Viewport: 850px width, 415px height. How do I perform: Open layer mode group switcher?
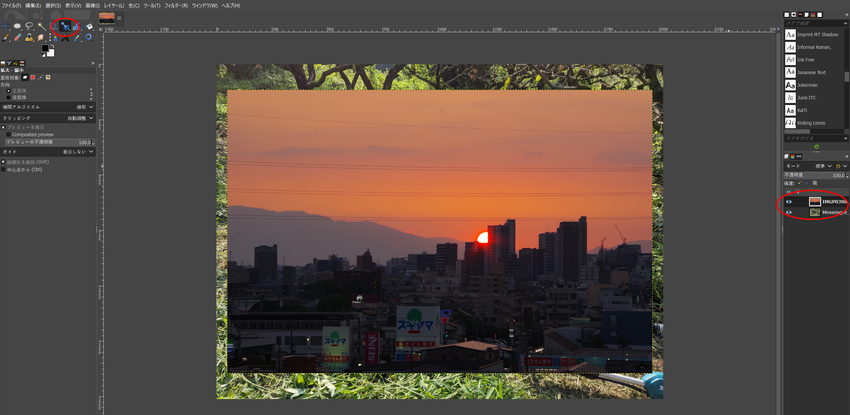(x=841, y=166)
